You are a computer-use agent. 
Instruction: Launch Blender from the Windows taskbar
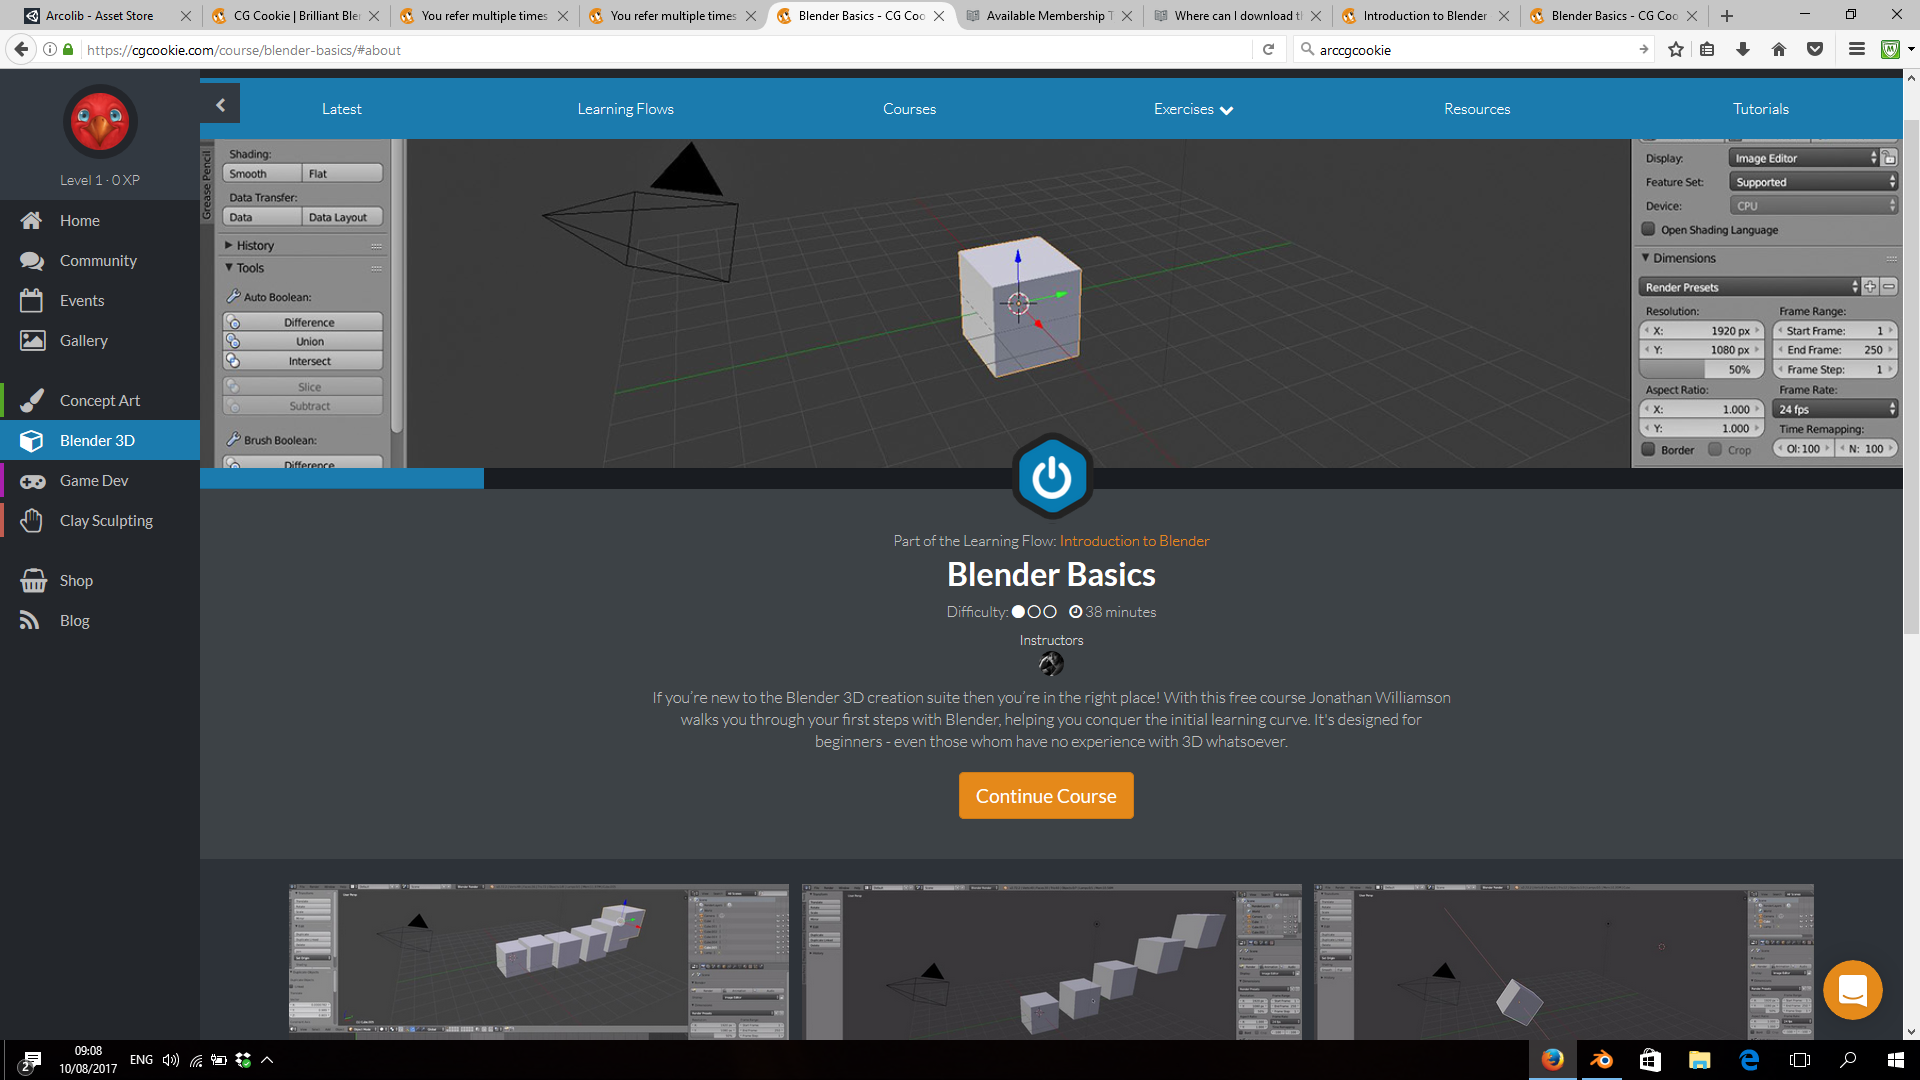click(x=1601, y=1060)
